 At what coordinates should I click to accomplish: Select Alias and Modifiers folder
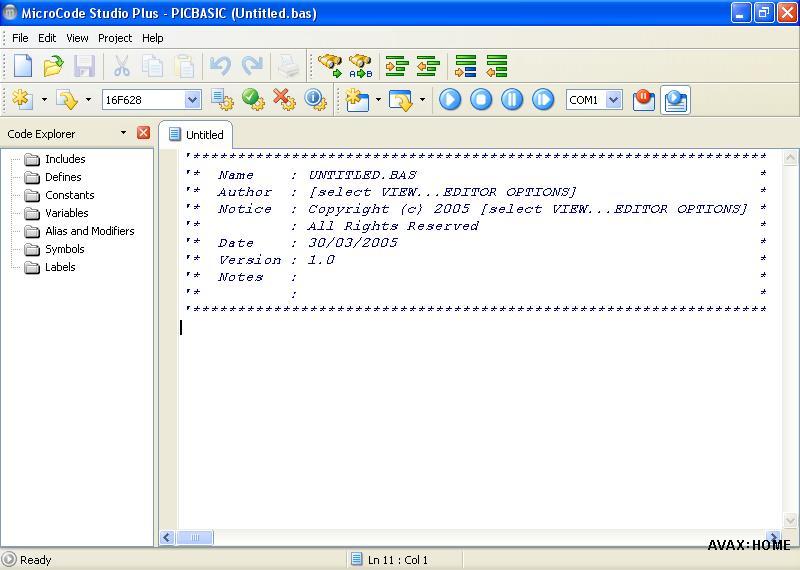pos(89,231)
